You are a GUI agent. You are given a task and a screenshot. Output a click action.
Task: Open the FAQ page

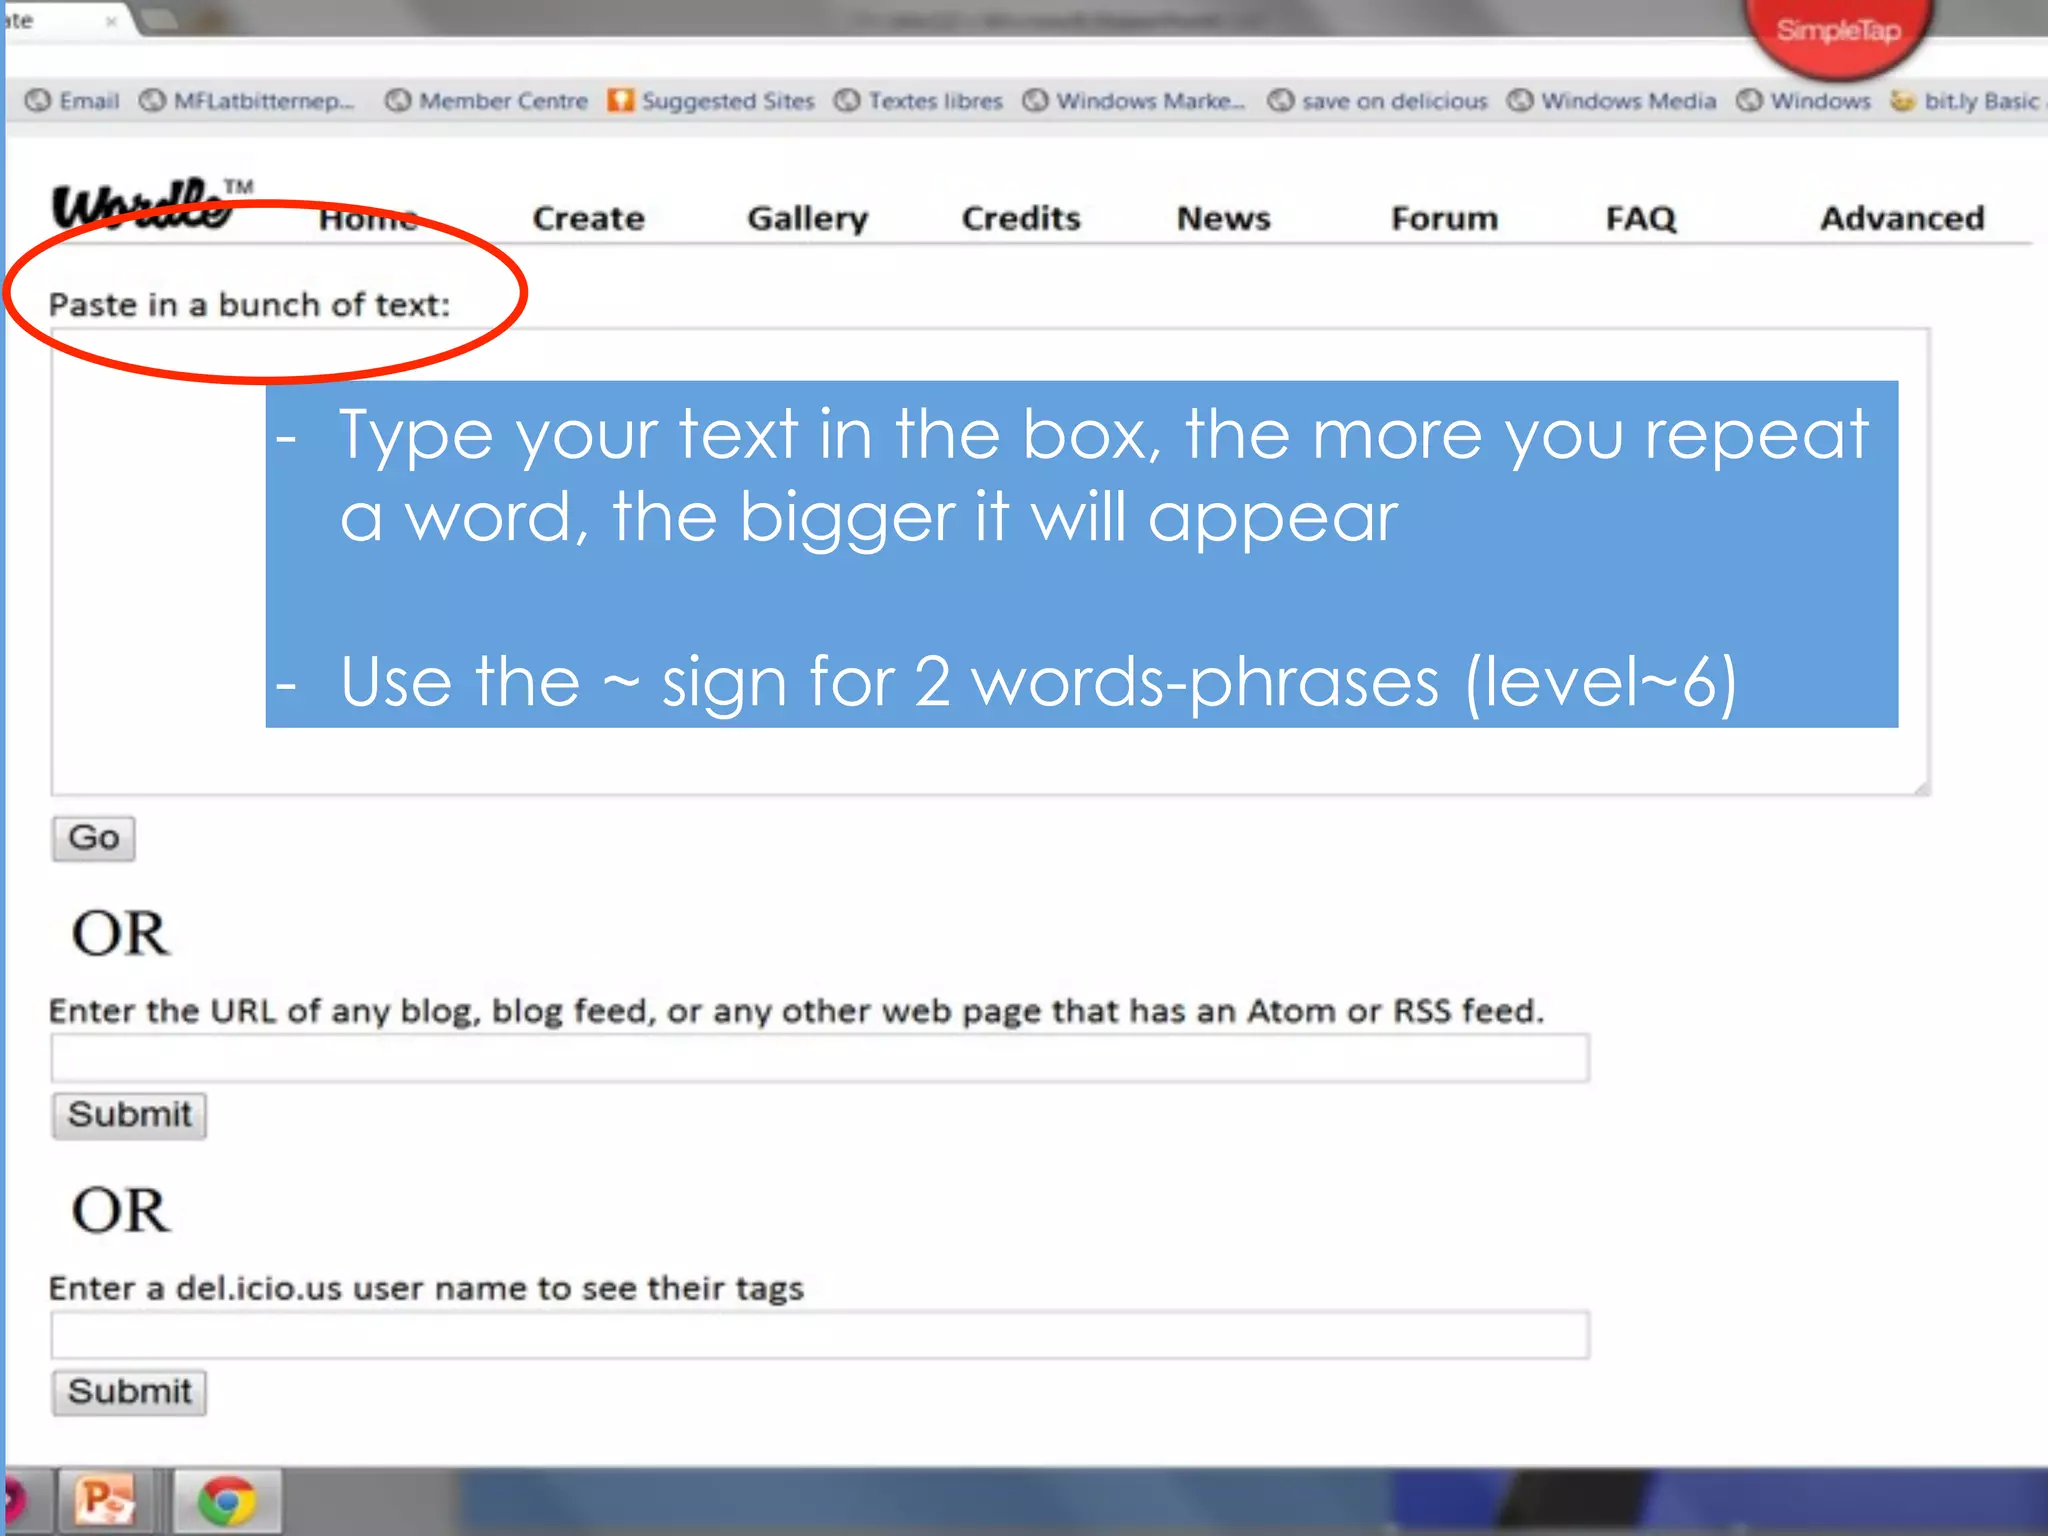pyautogui.click(x=1640, y=218)
